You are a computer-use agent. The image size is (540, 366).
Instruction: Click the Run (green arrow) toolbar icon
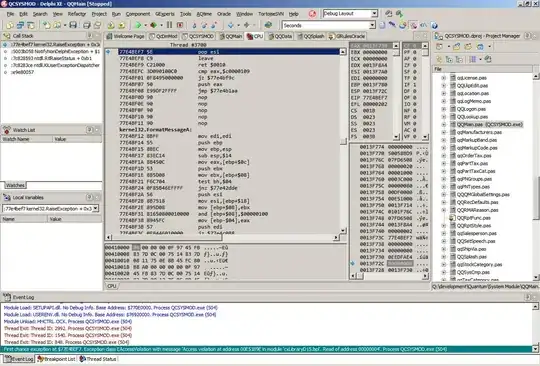pos(138,25)
